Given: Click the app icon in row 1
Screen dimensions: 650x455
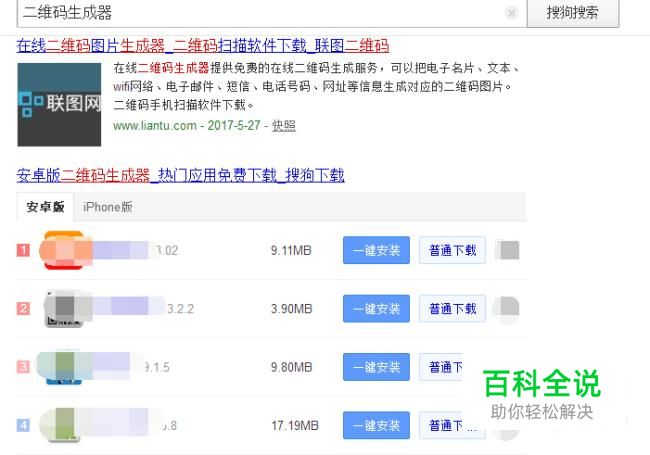Looking at the screenshot, I should (63, 250).
